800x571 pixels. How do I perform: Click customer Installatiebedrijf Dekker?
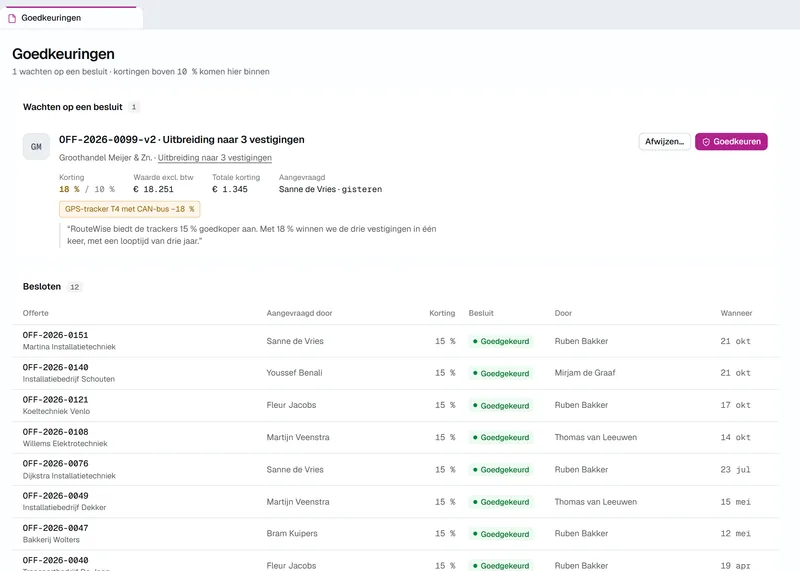[65, 507]
